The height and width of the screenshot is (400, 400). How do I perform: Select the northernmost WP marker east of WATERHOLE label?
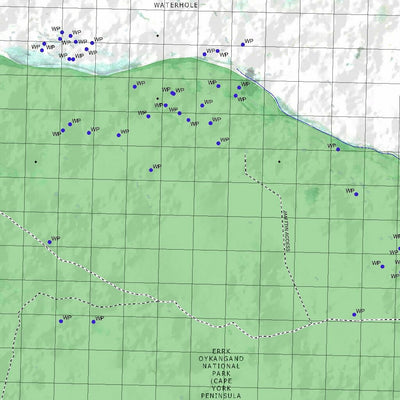(243, 44)
